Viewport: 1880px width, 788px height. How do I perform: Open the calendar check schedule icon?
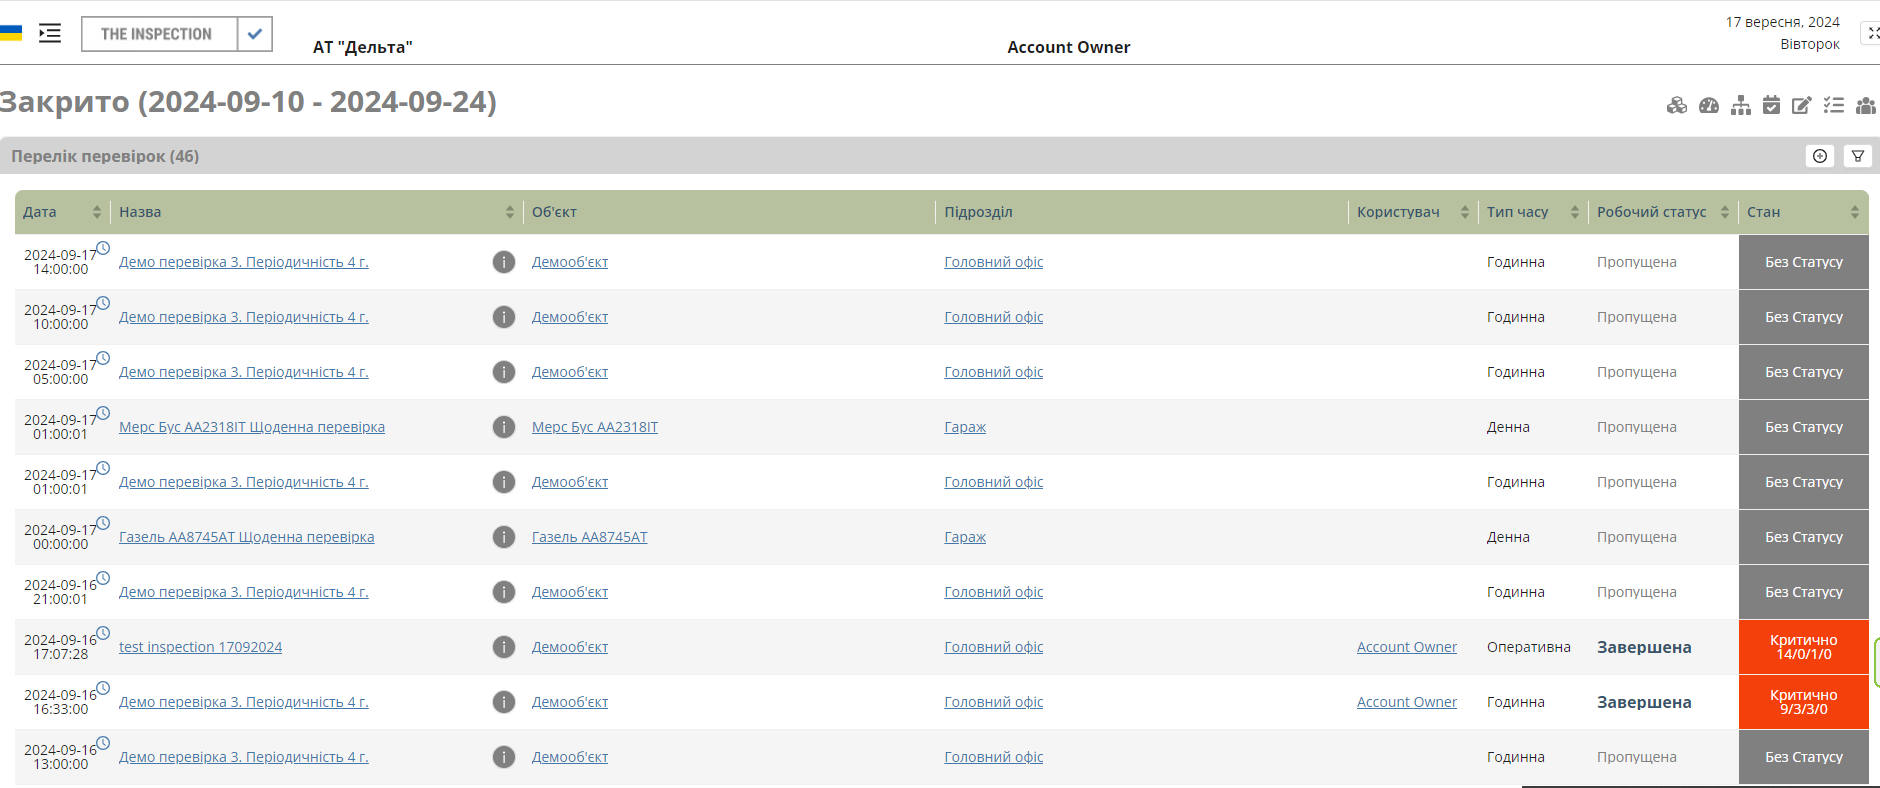1771,106
